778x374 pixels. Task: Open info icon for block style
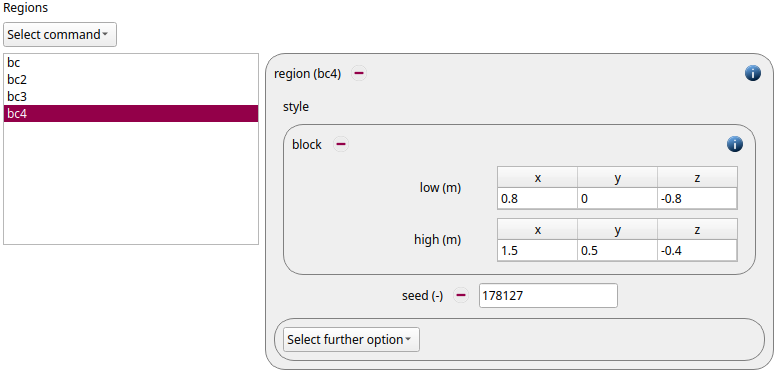click(735, 144)
